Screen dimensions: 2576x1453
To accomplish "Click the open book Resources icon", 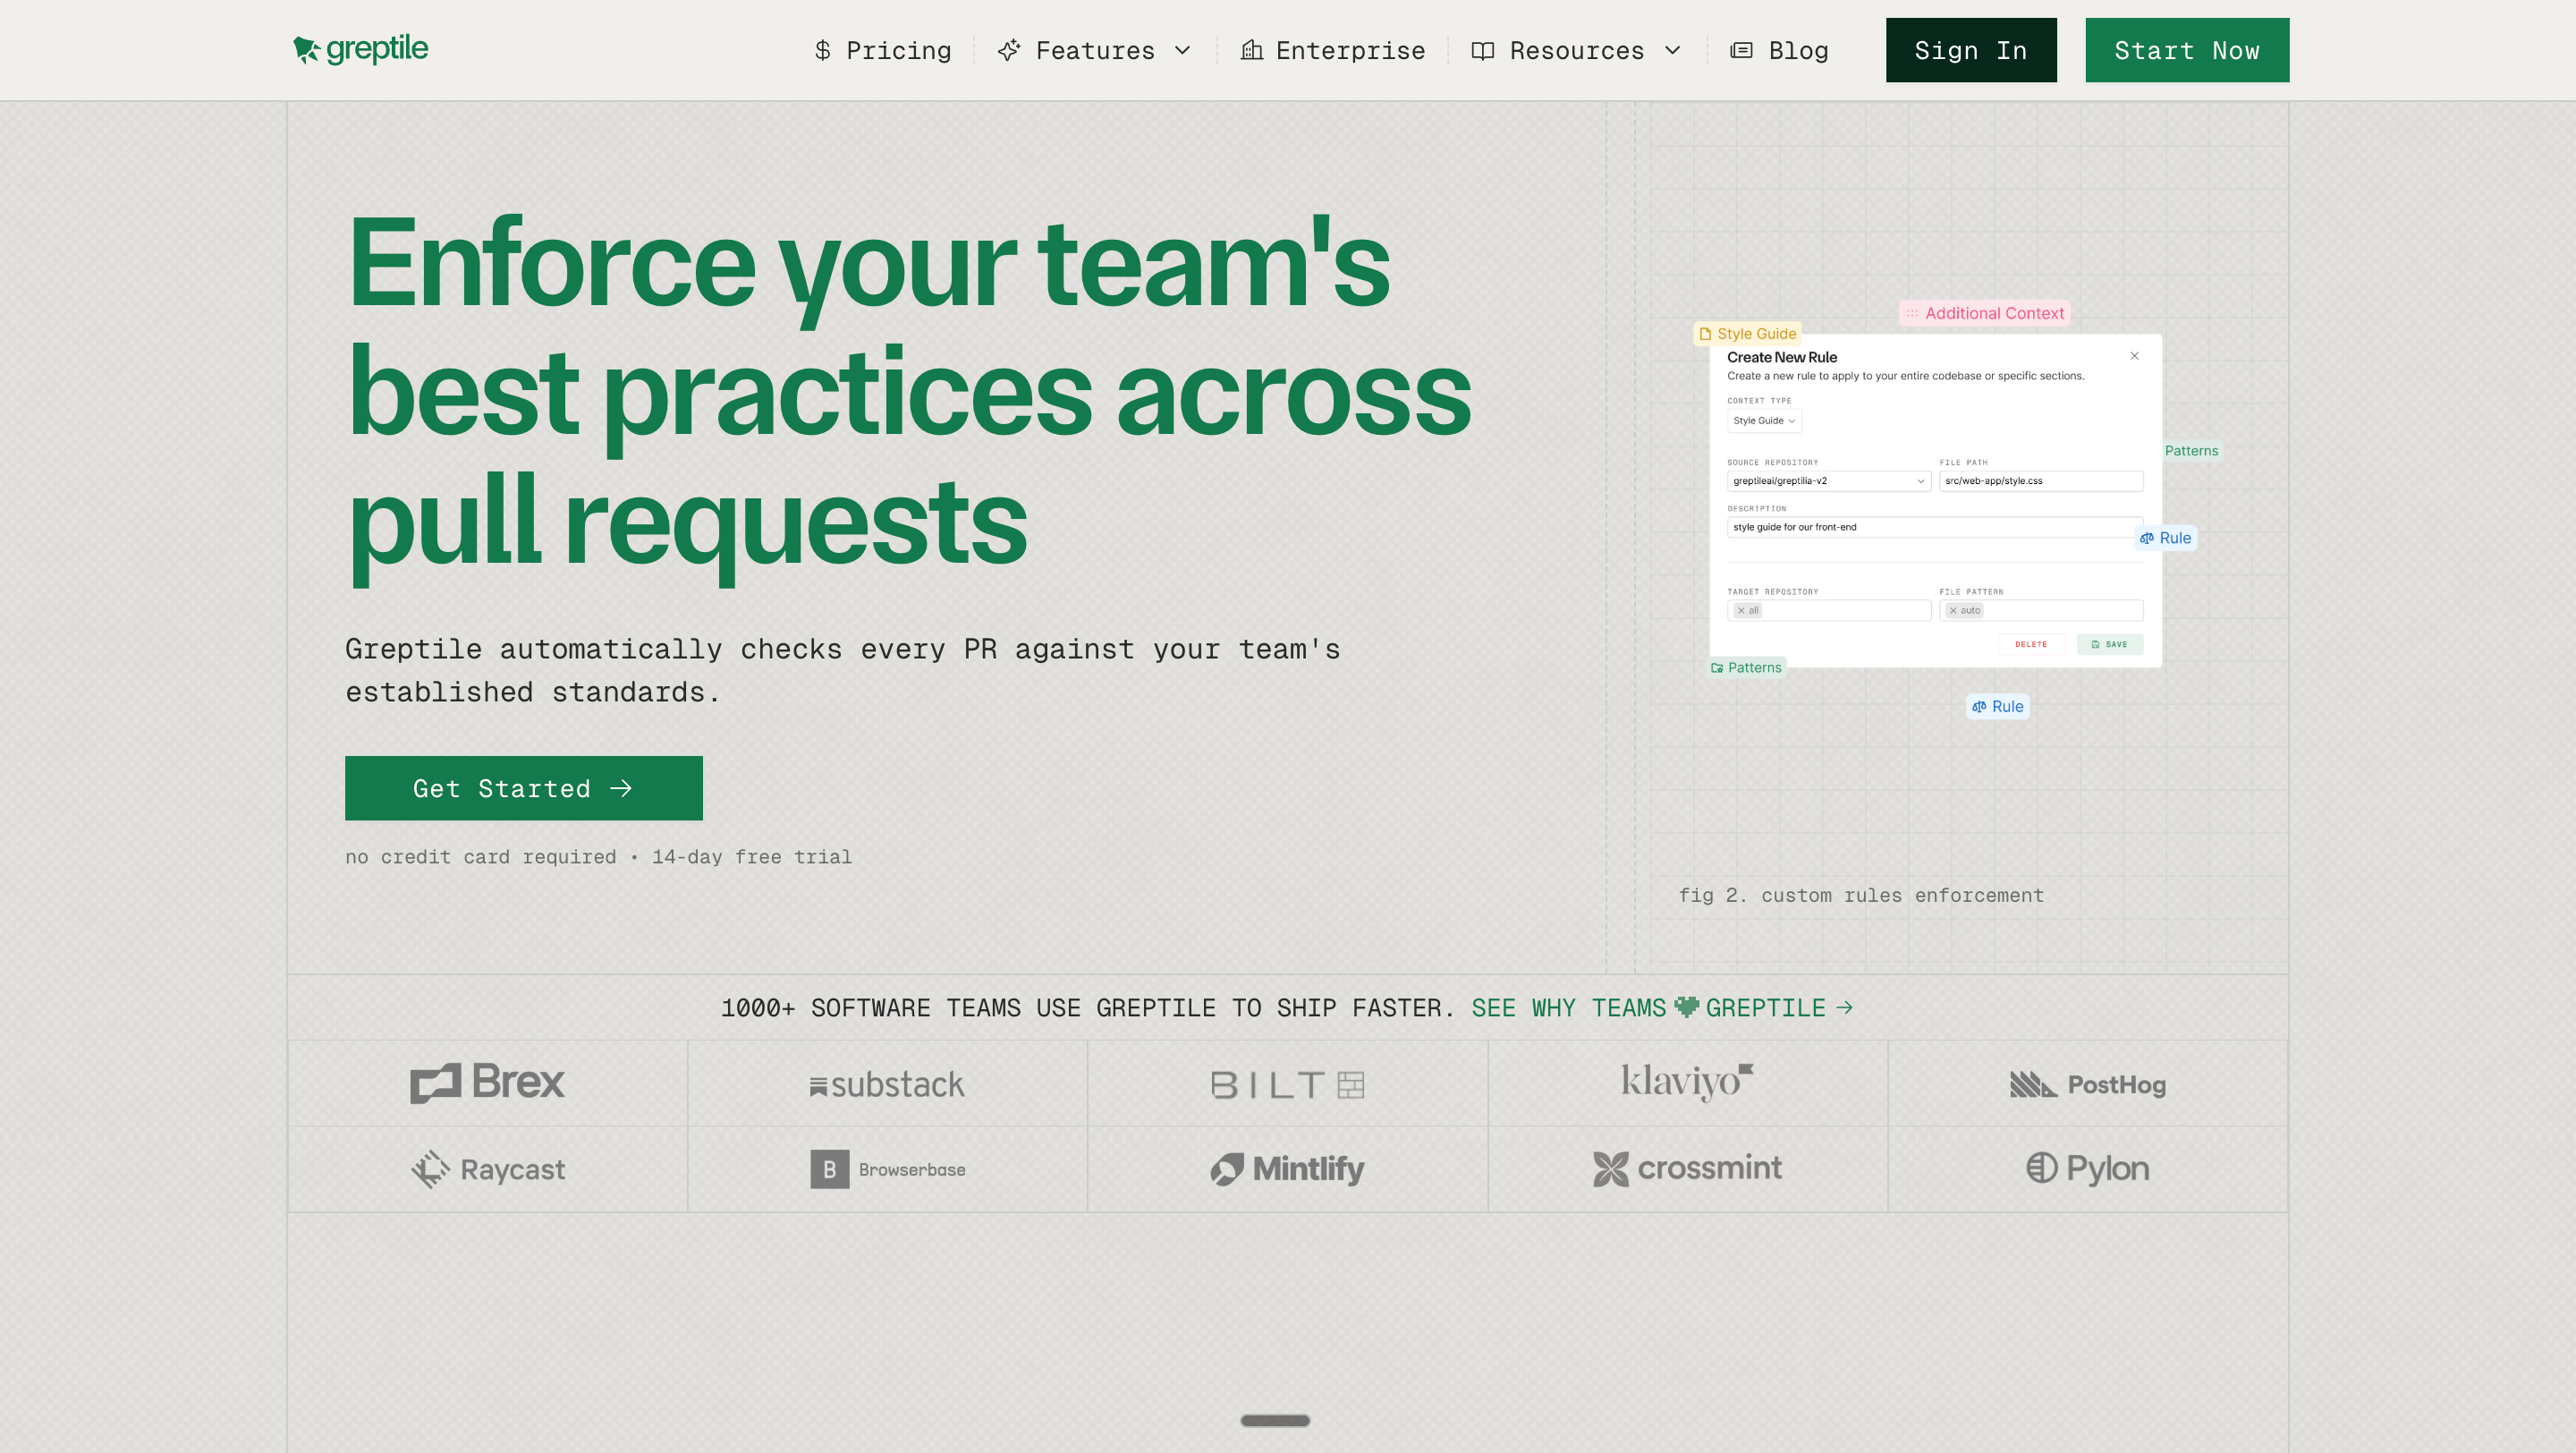I will pyautogui.click(x=1482, y=50).
